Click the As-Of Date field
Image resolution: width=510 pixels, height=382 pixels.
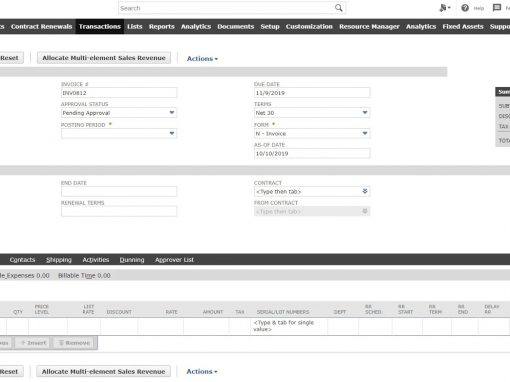[312, 153]
